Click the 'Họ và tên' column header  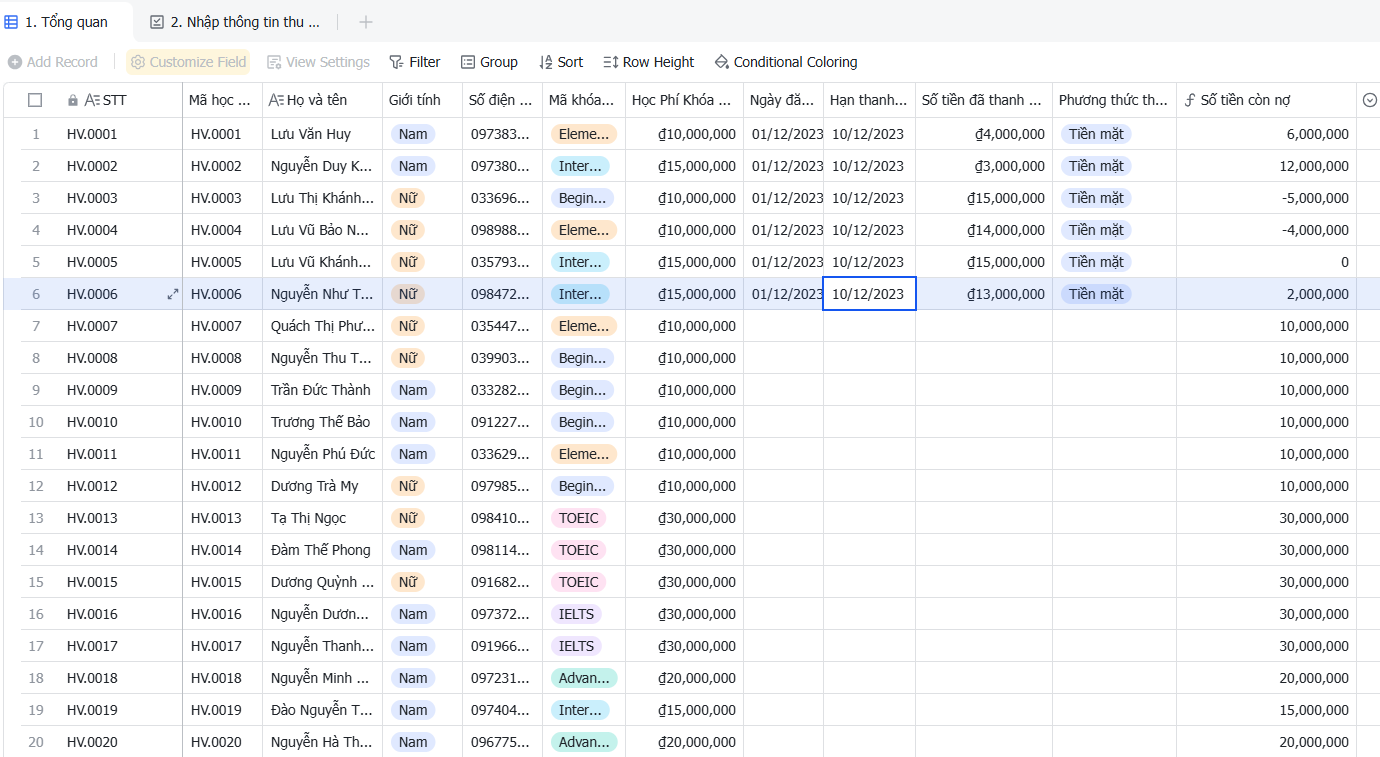(x=322, y=100)
